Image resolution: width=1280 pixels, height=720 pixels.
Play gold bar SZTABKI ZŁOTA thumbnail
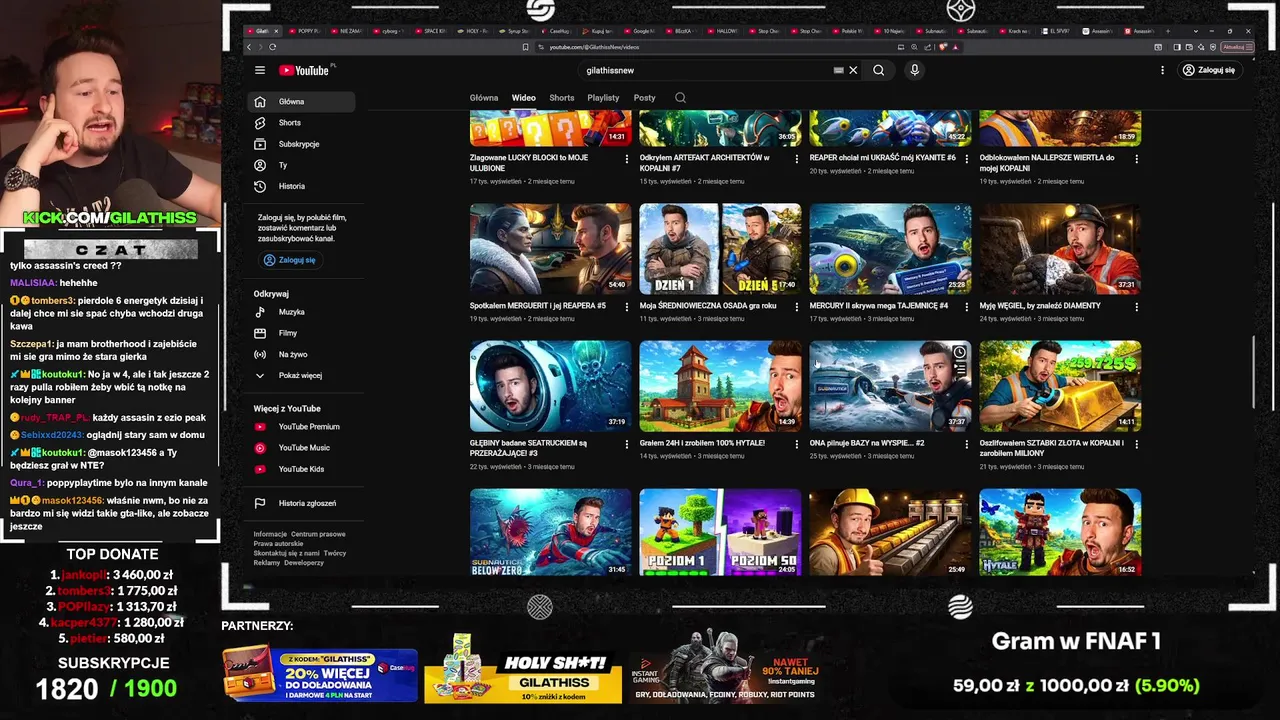tap(1060, 385)
